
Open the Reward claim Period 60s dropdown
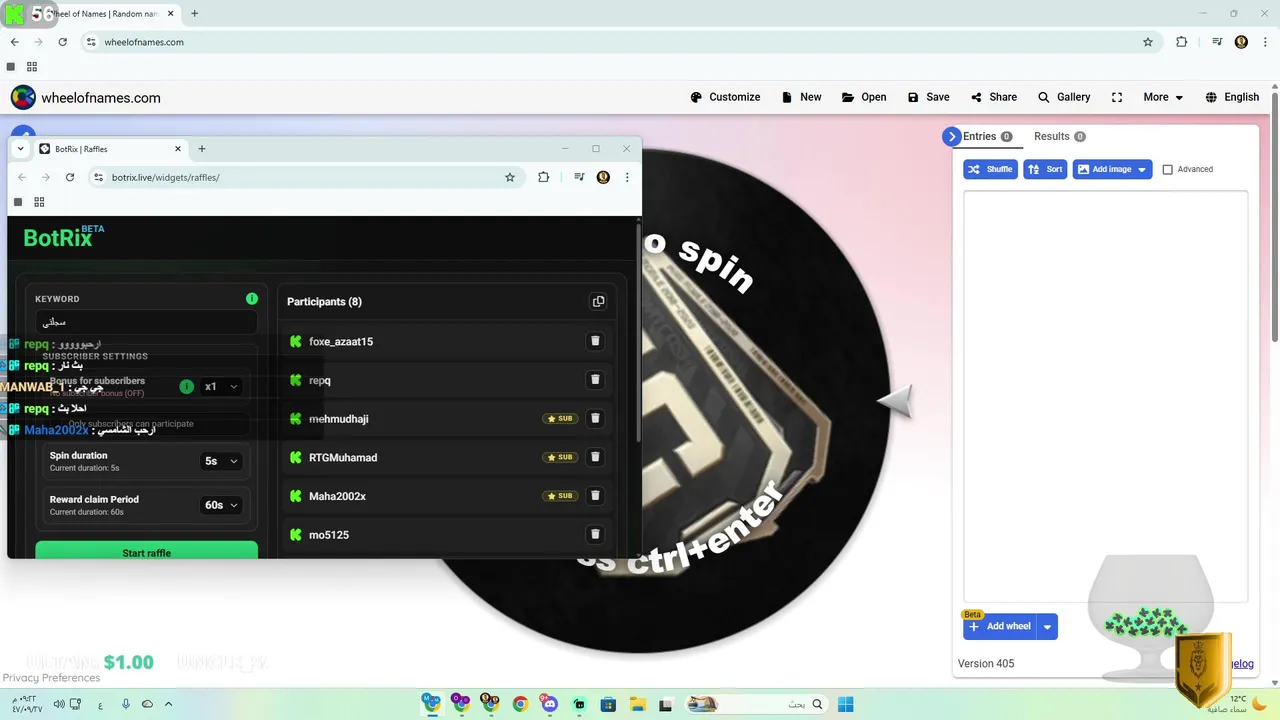221,505
